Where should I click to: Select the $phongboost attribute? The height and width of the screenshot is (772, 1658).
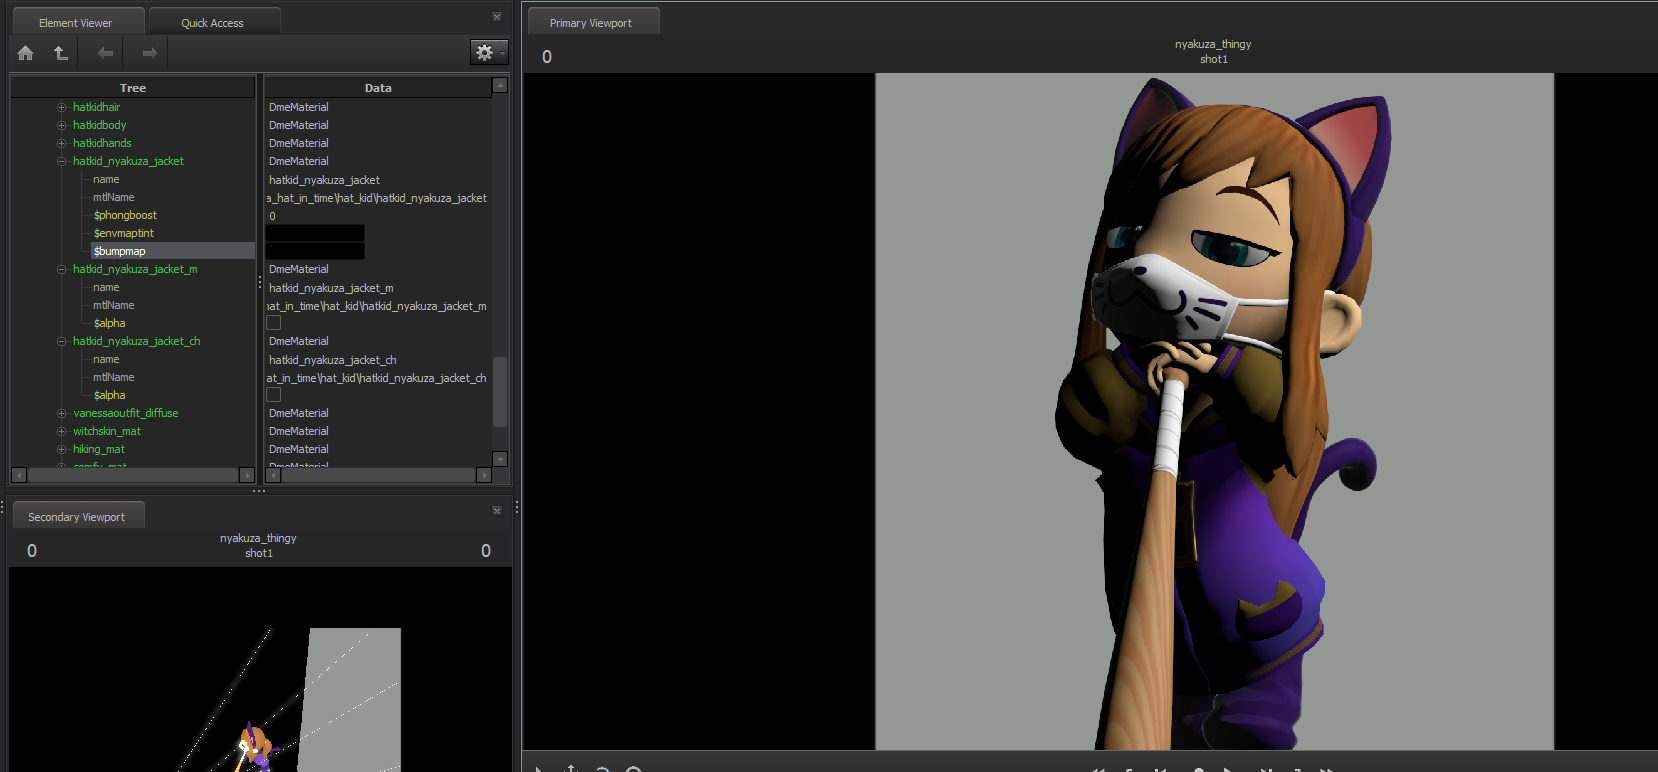tap(125, 215)
